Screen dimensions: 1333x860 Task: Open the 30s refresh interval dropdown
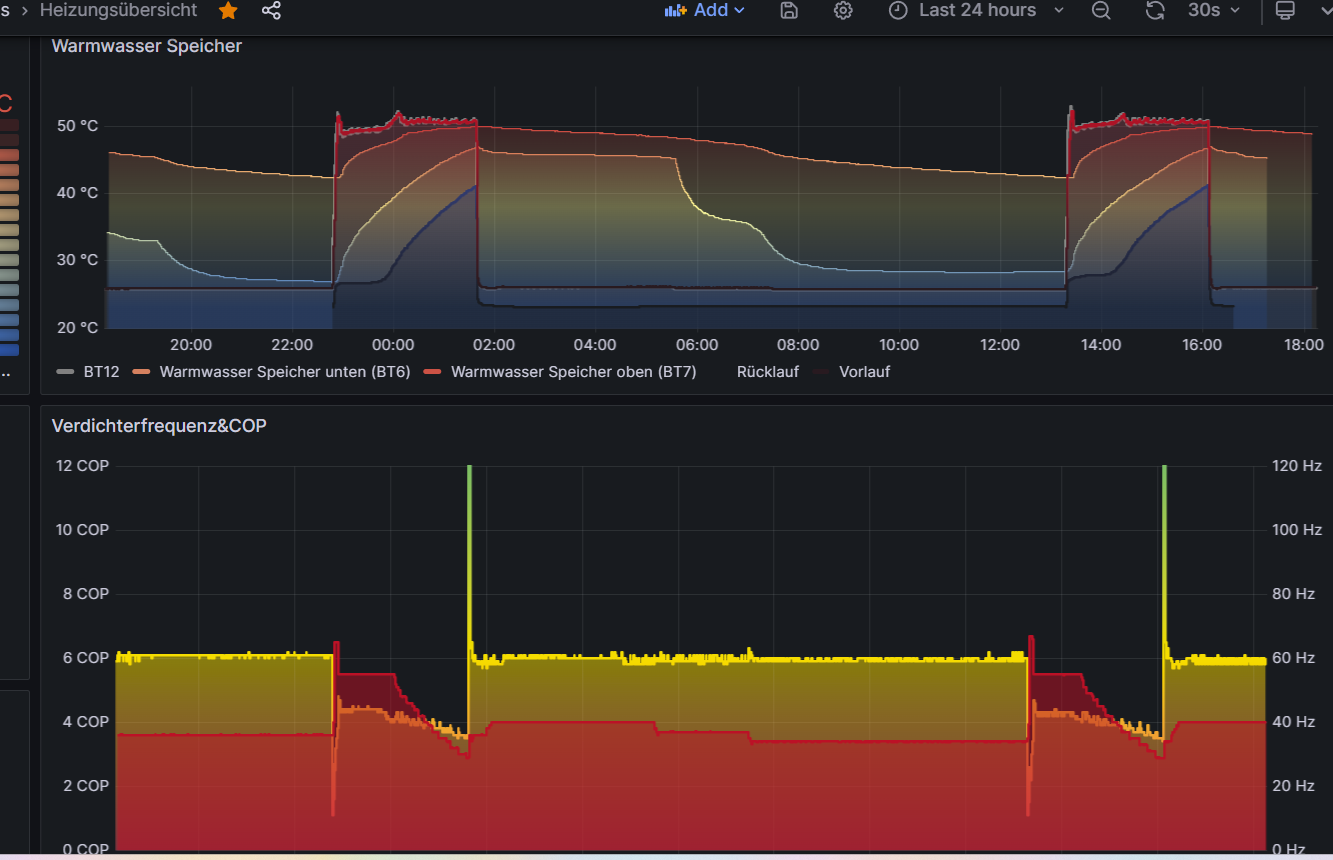1214,11
